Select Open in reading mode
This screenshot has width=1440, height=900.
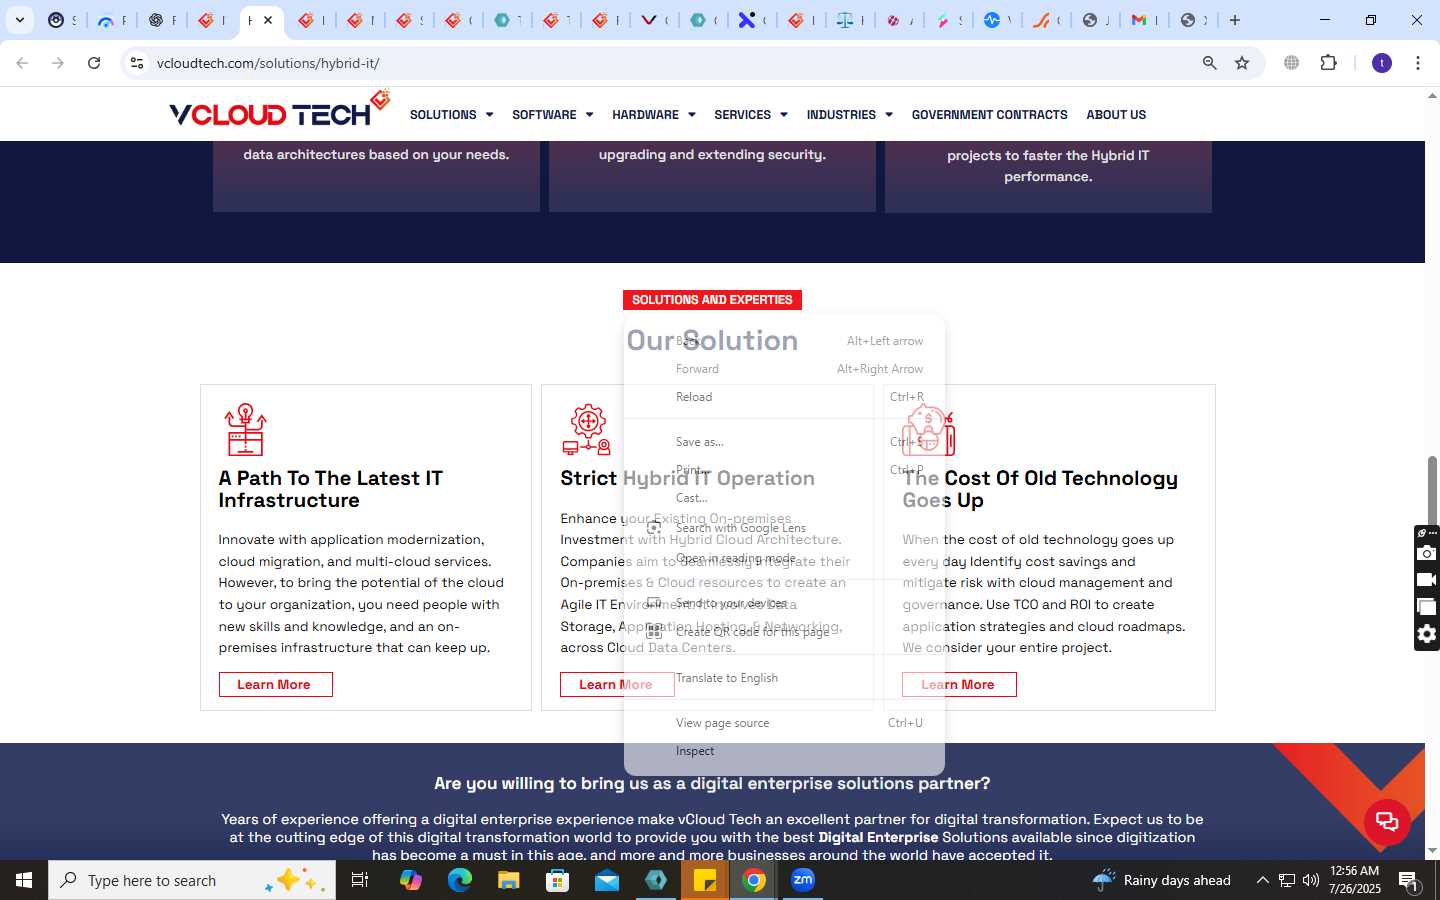click(x=784, y=558)
